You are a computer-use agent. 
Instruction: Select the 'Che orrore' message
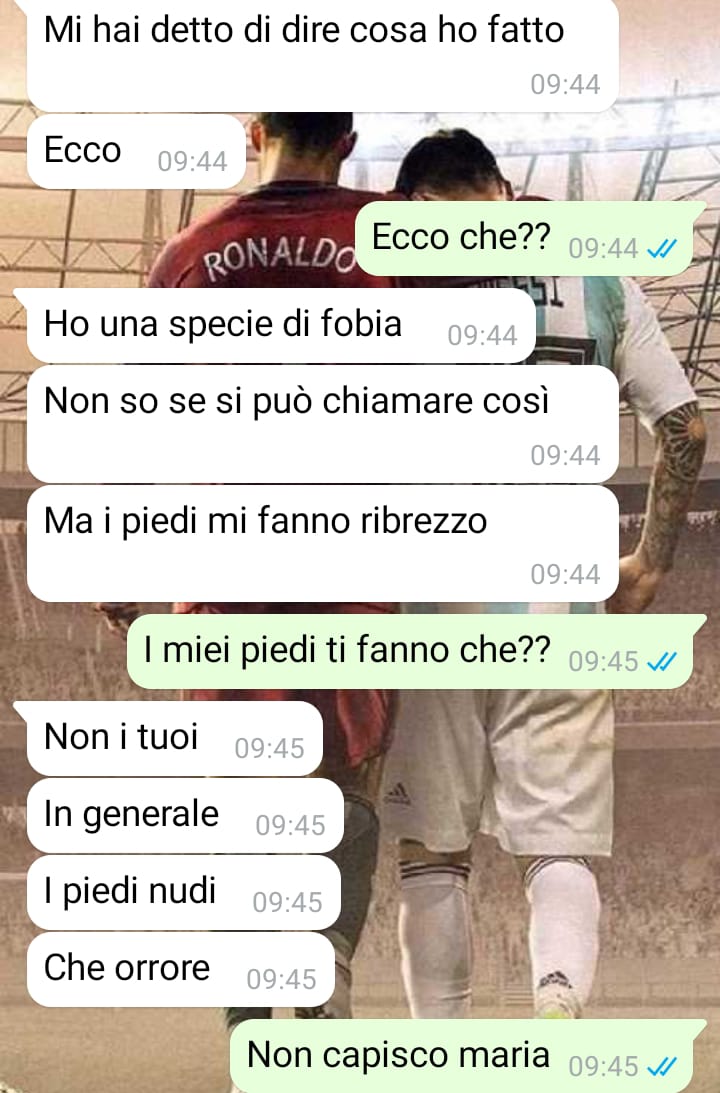[181, 970]
